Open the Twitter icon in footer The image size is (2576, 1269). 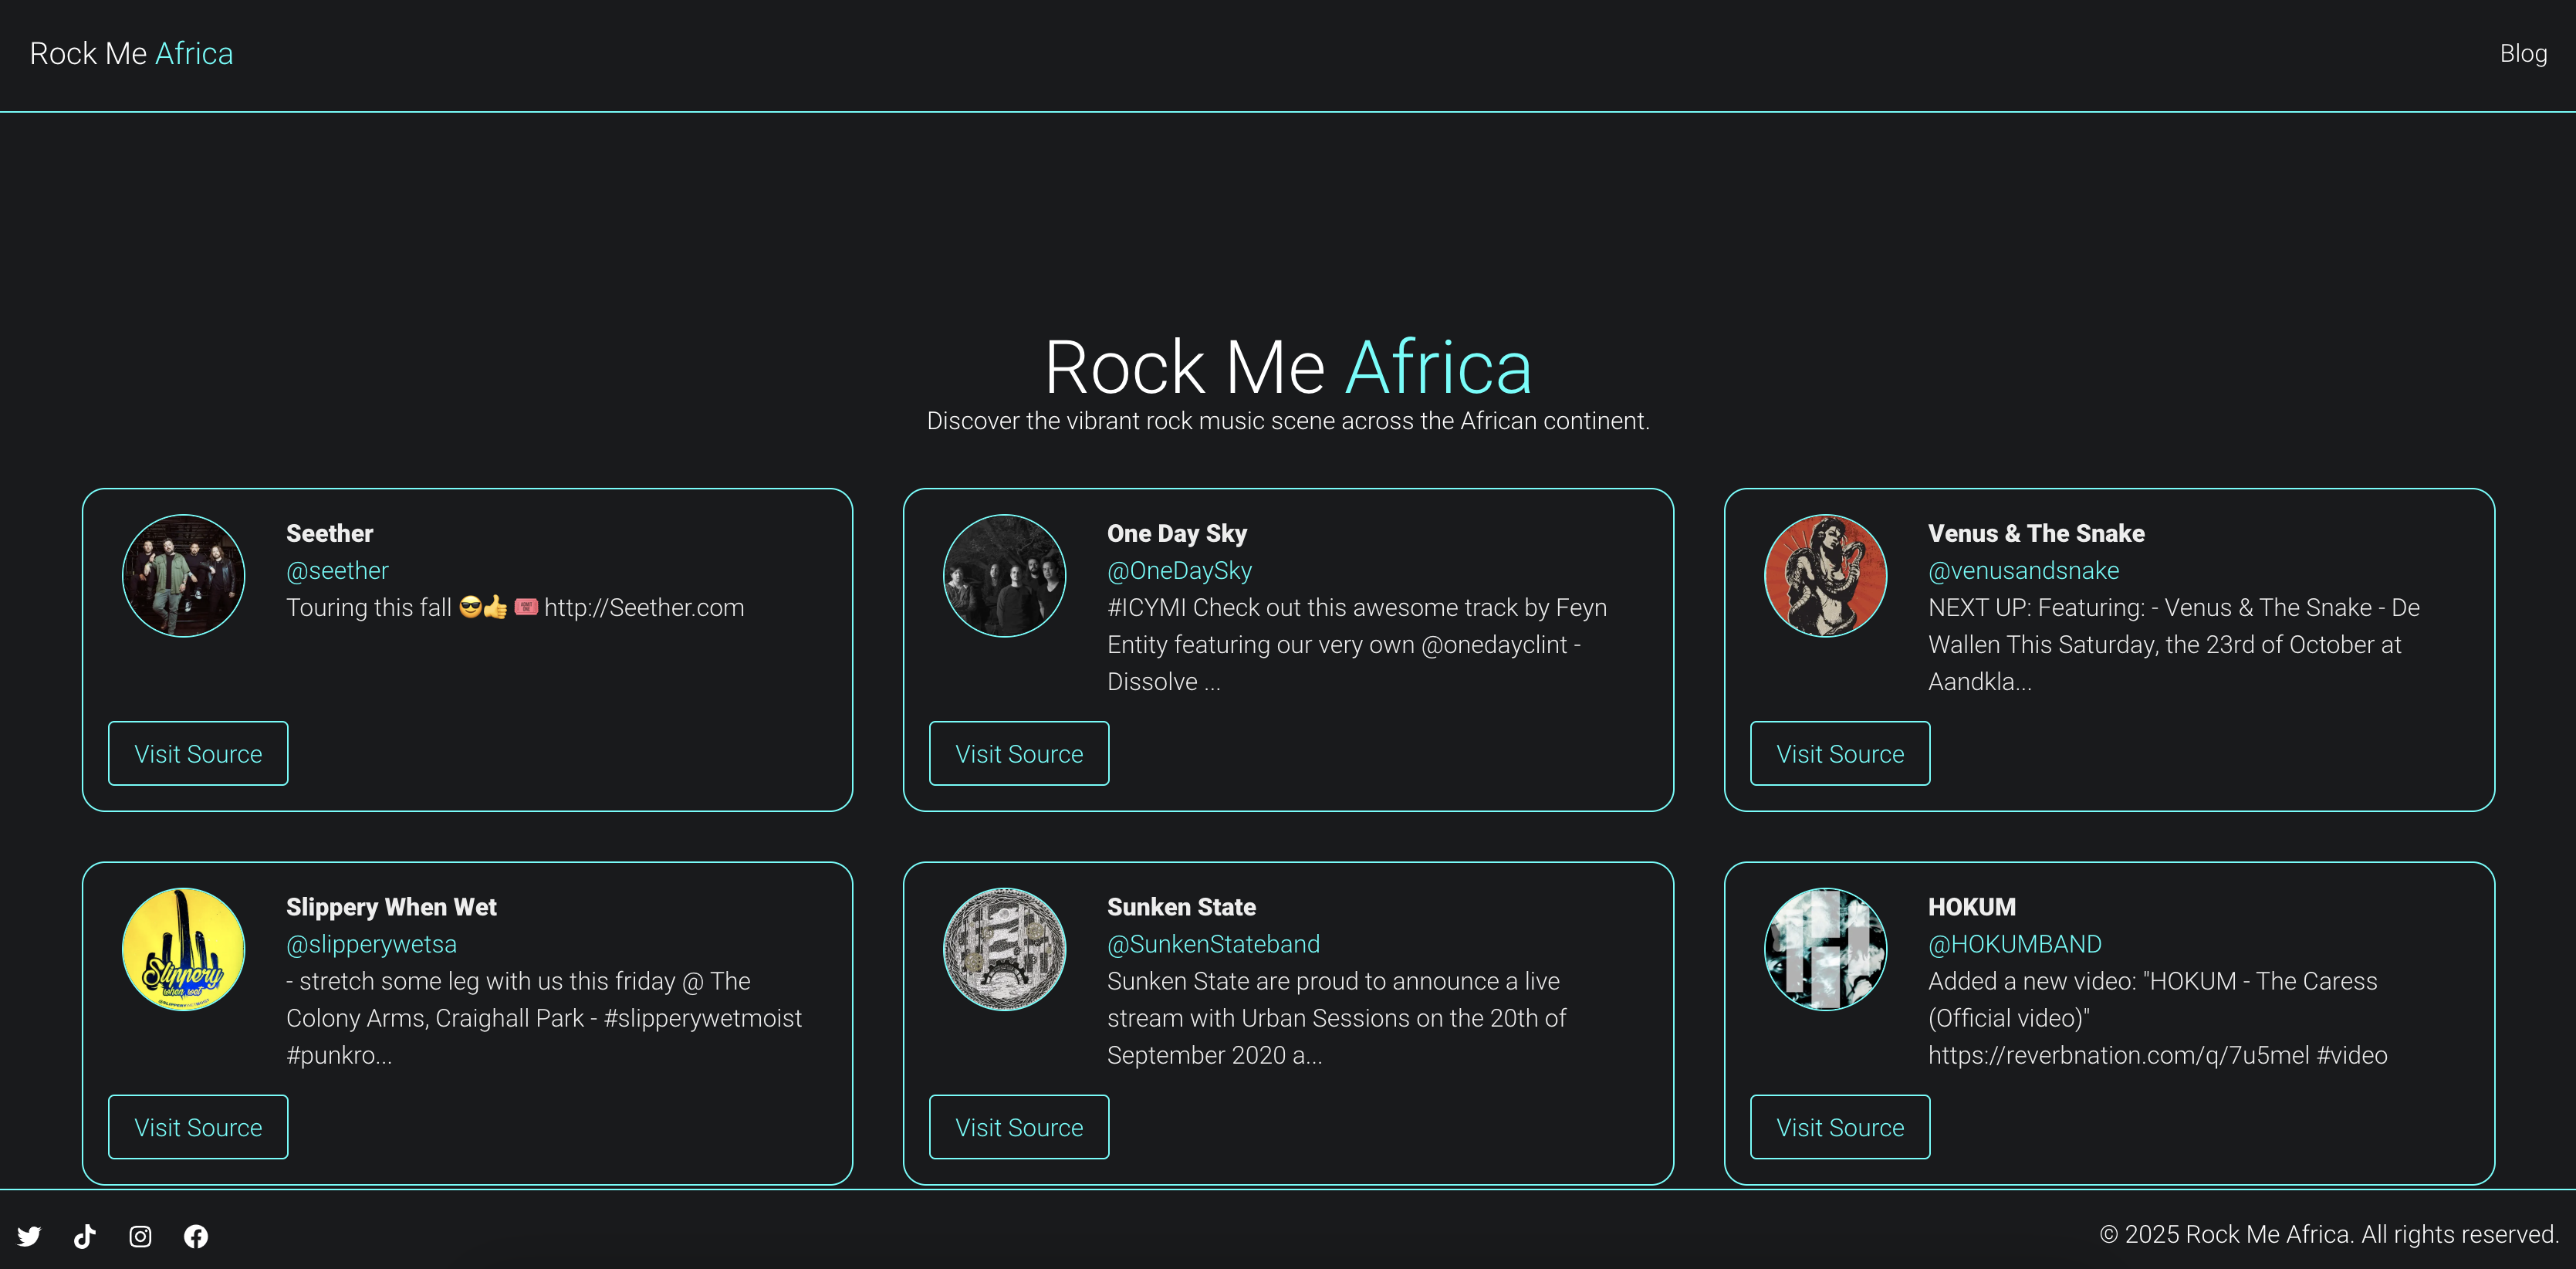(29, 1236)
